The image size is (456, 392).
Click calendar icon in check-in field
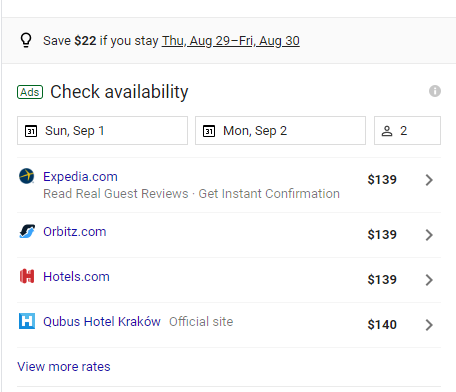point(31,131)
